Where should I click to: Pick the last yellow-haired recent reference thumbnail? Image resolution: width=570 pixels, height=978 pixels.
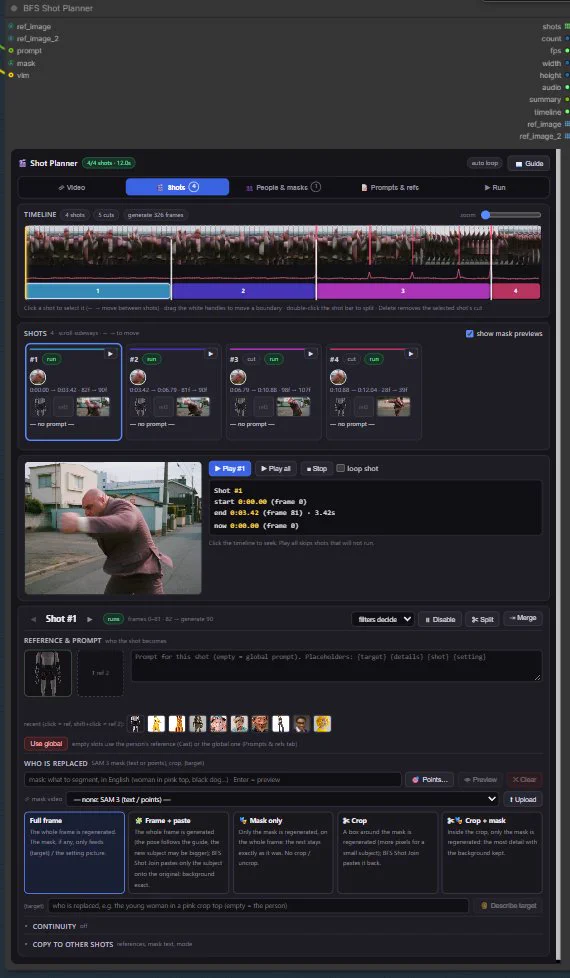tap(322, 724)
